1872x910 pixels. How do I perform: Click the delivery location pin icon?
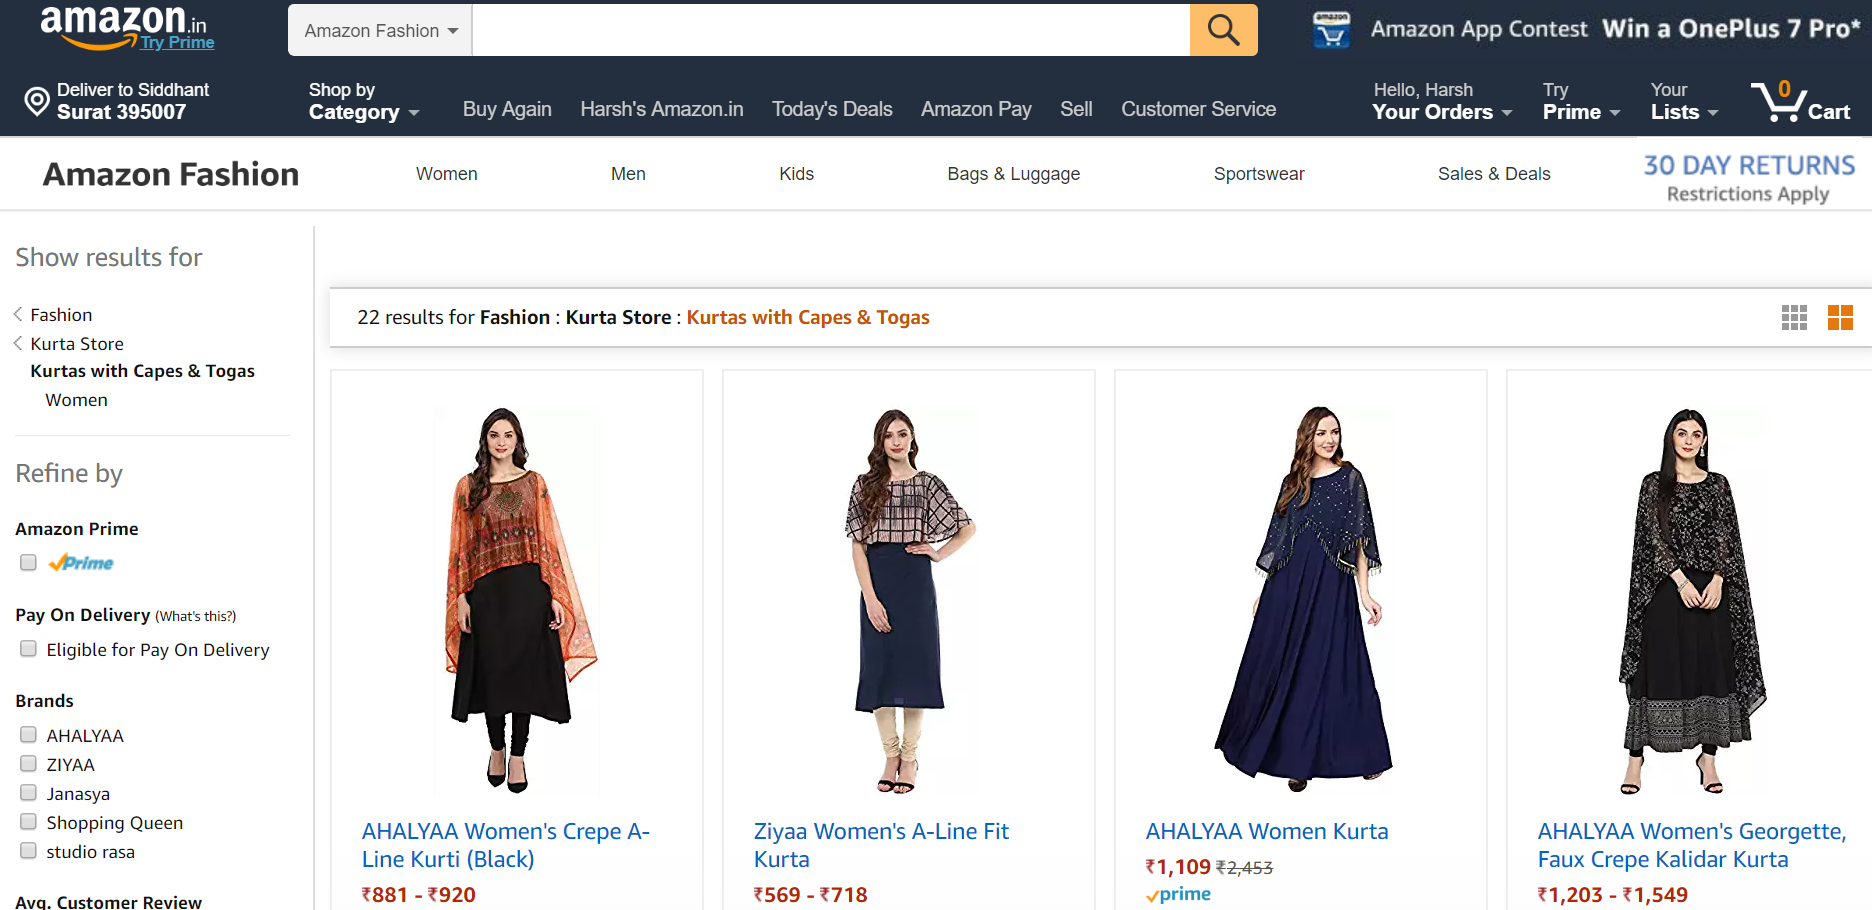[x=37, y=101]
